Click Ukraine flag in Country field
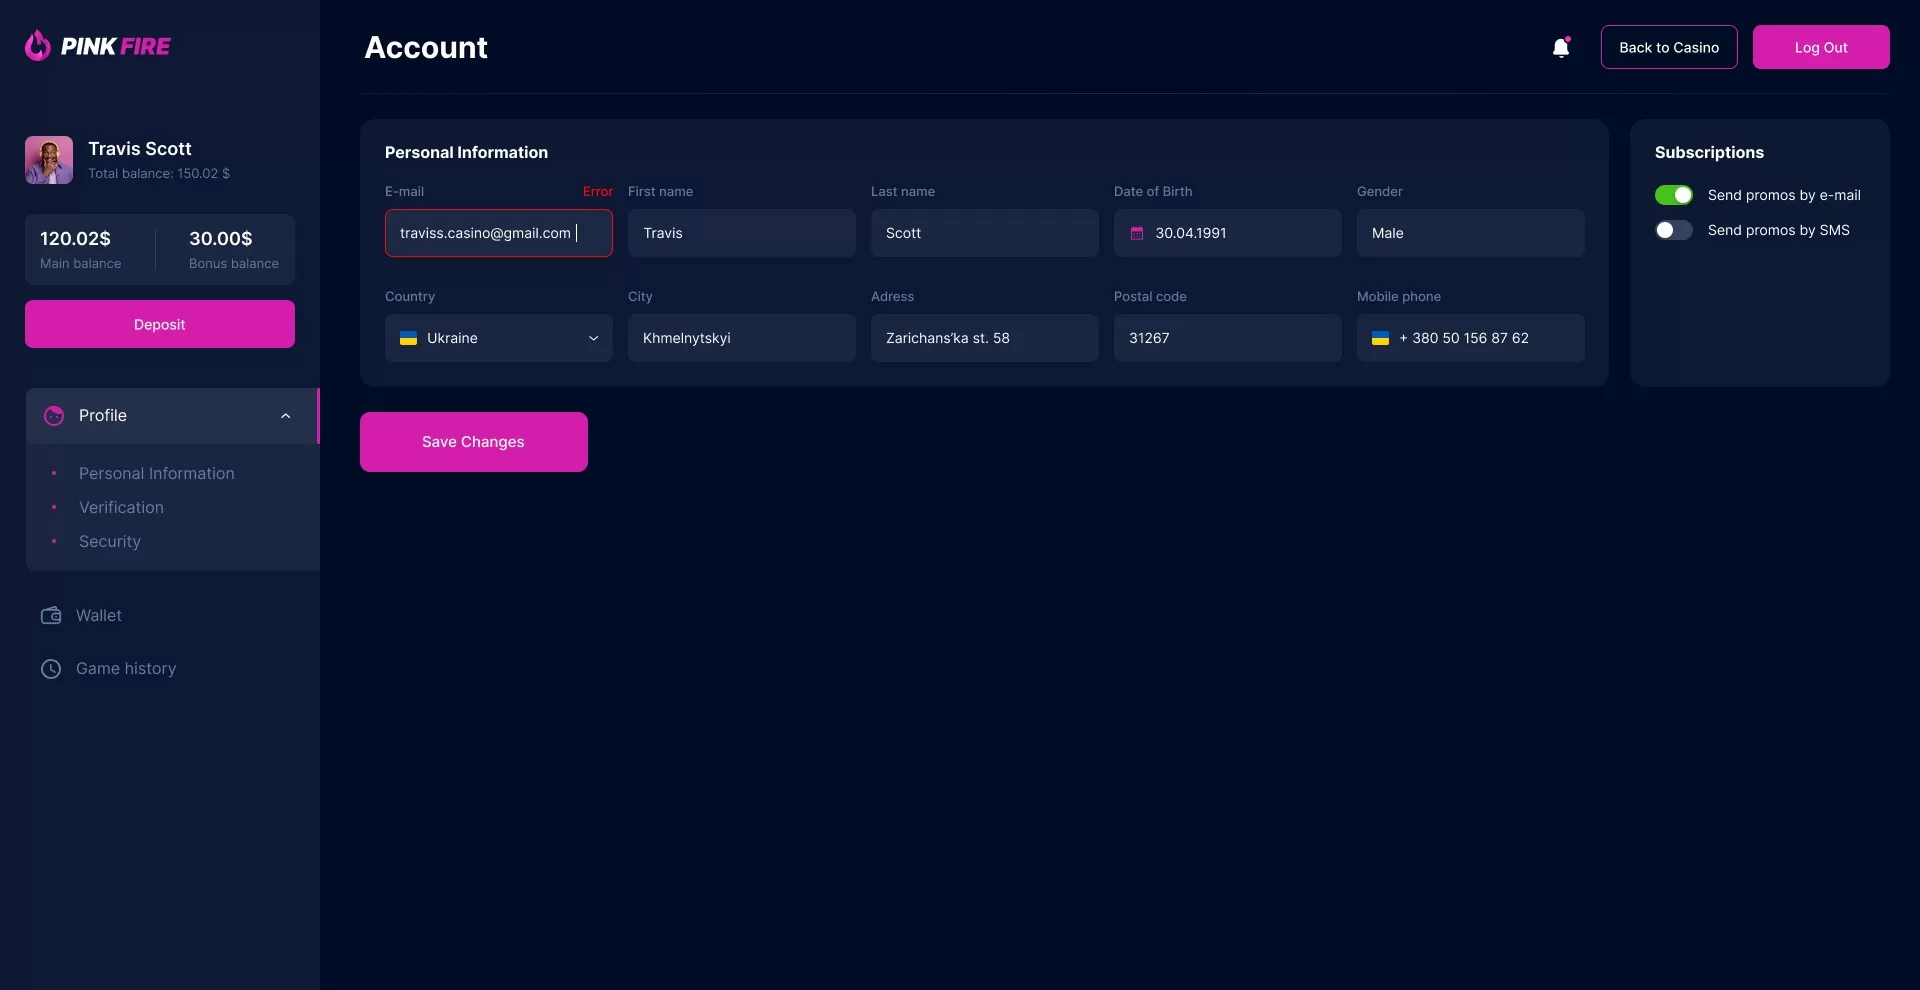 coord(408,338)
